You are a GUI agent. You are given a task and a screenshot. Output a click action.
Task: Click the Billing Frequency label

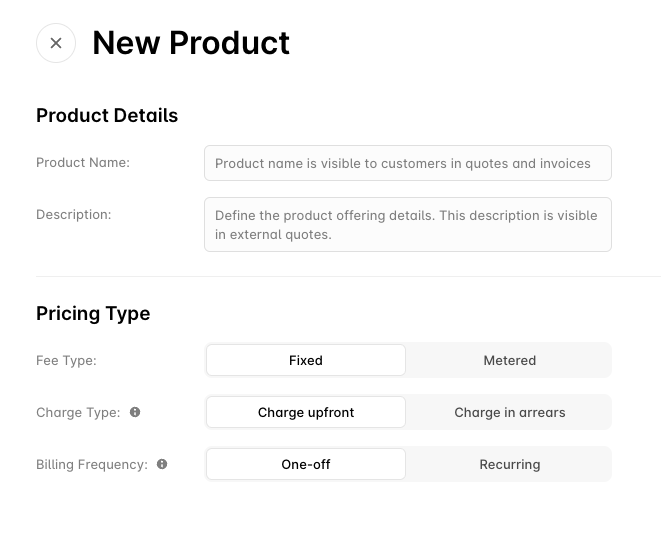[92, 465]
